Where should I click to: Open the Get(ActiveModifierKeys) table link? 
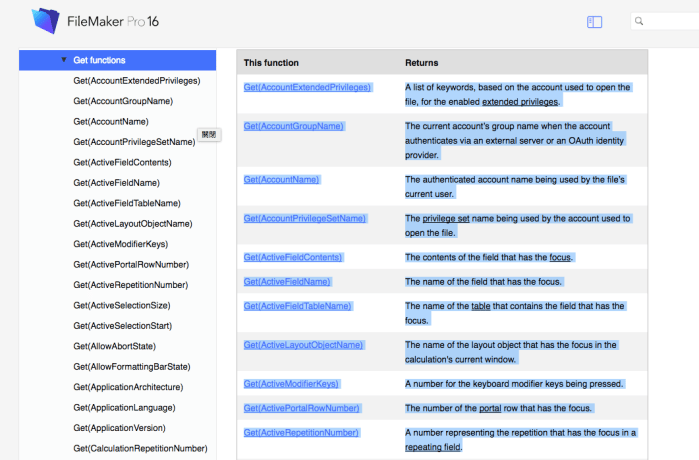point(291,383)
